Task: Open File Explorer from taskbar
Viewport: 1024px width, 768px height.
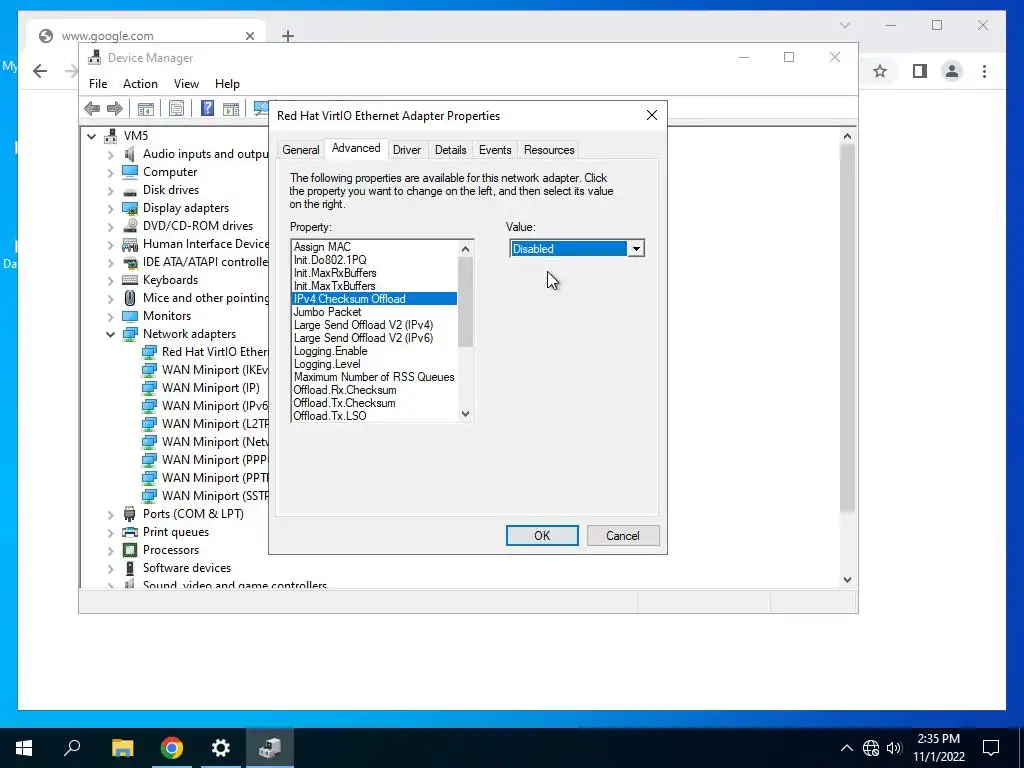Action: (x=122, y=748)
